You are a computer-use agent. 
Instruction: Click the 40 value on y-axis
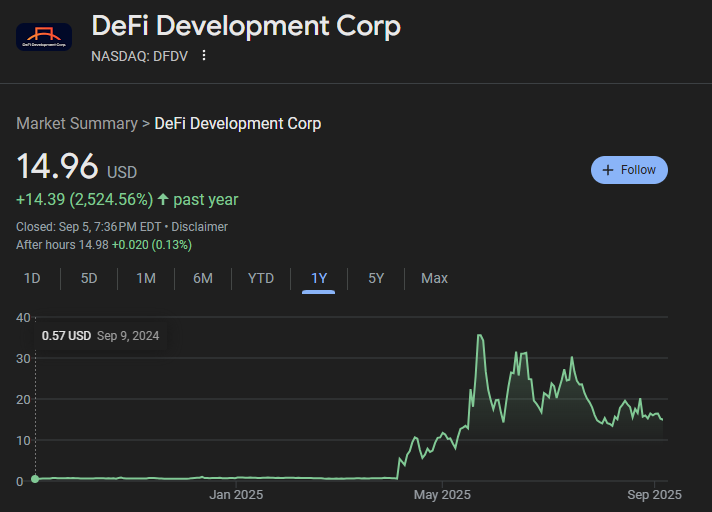point(23,318)
